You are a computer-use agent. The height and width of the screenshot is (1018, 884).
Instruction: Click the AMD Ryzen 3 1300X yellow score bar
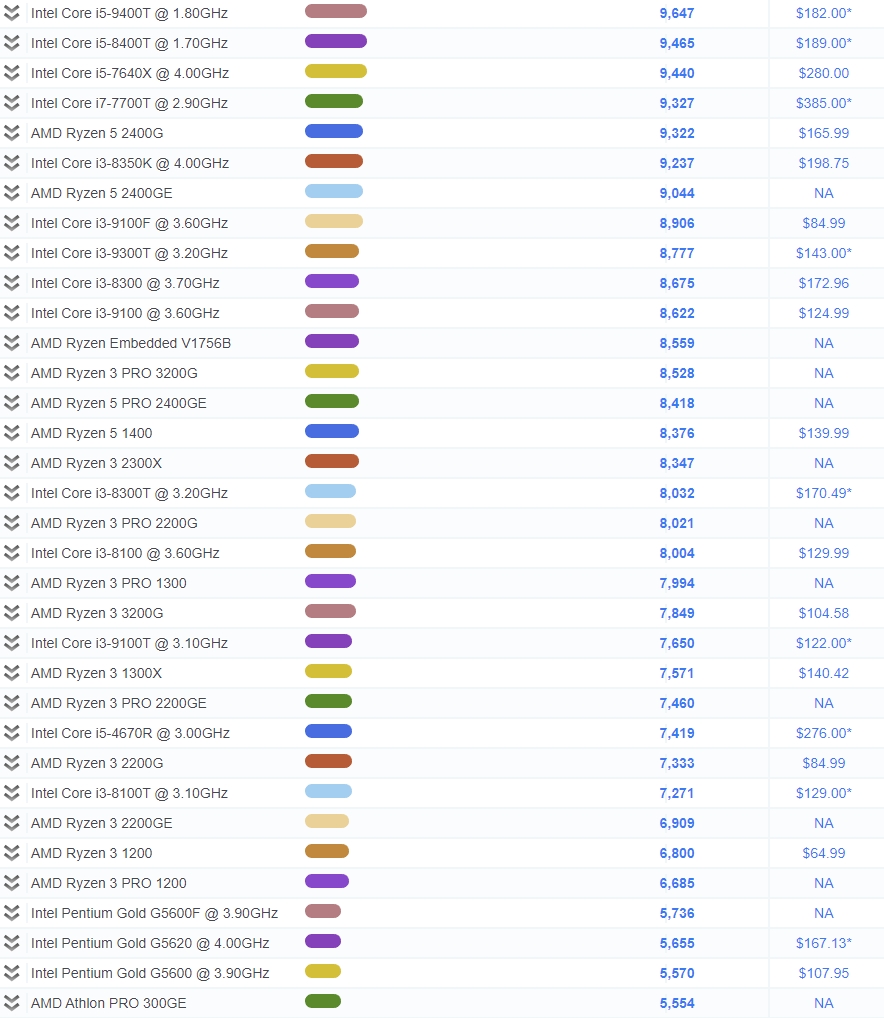[x=328, y=671]
